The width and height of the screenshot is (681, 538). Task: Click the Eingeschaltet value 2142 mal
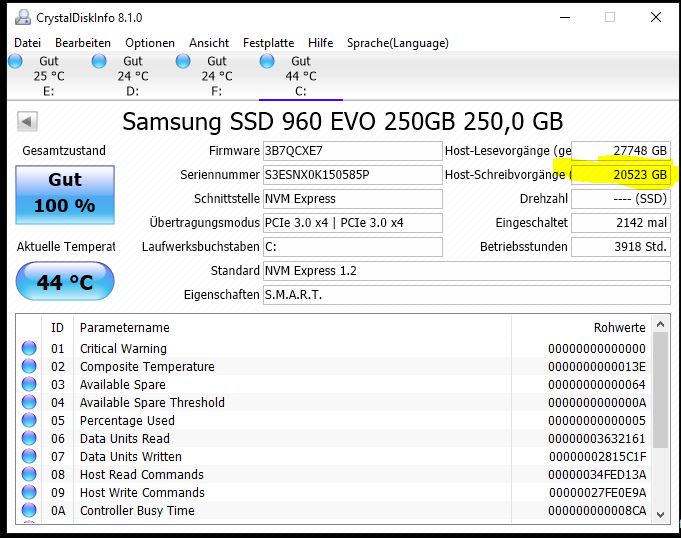click(621, 223)
